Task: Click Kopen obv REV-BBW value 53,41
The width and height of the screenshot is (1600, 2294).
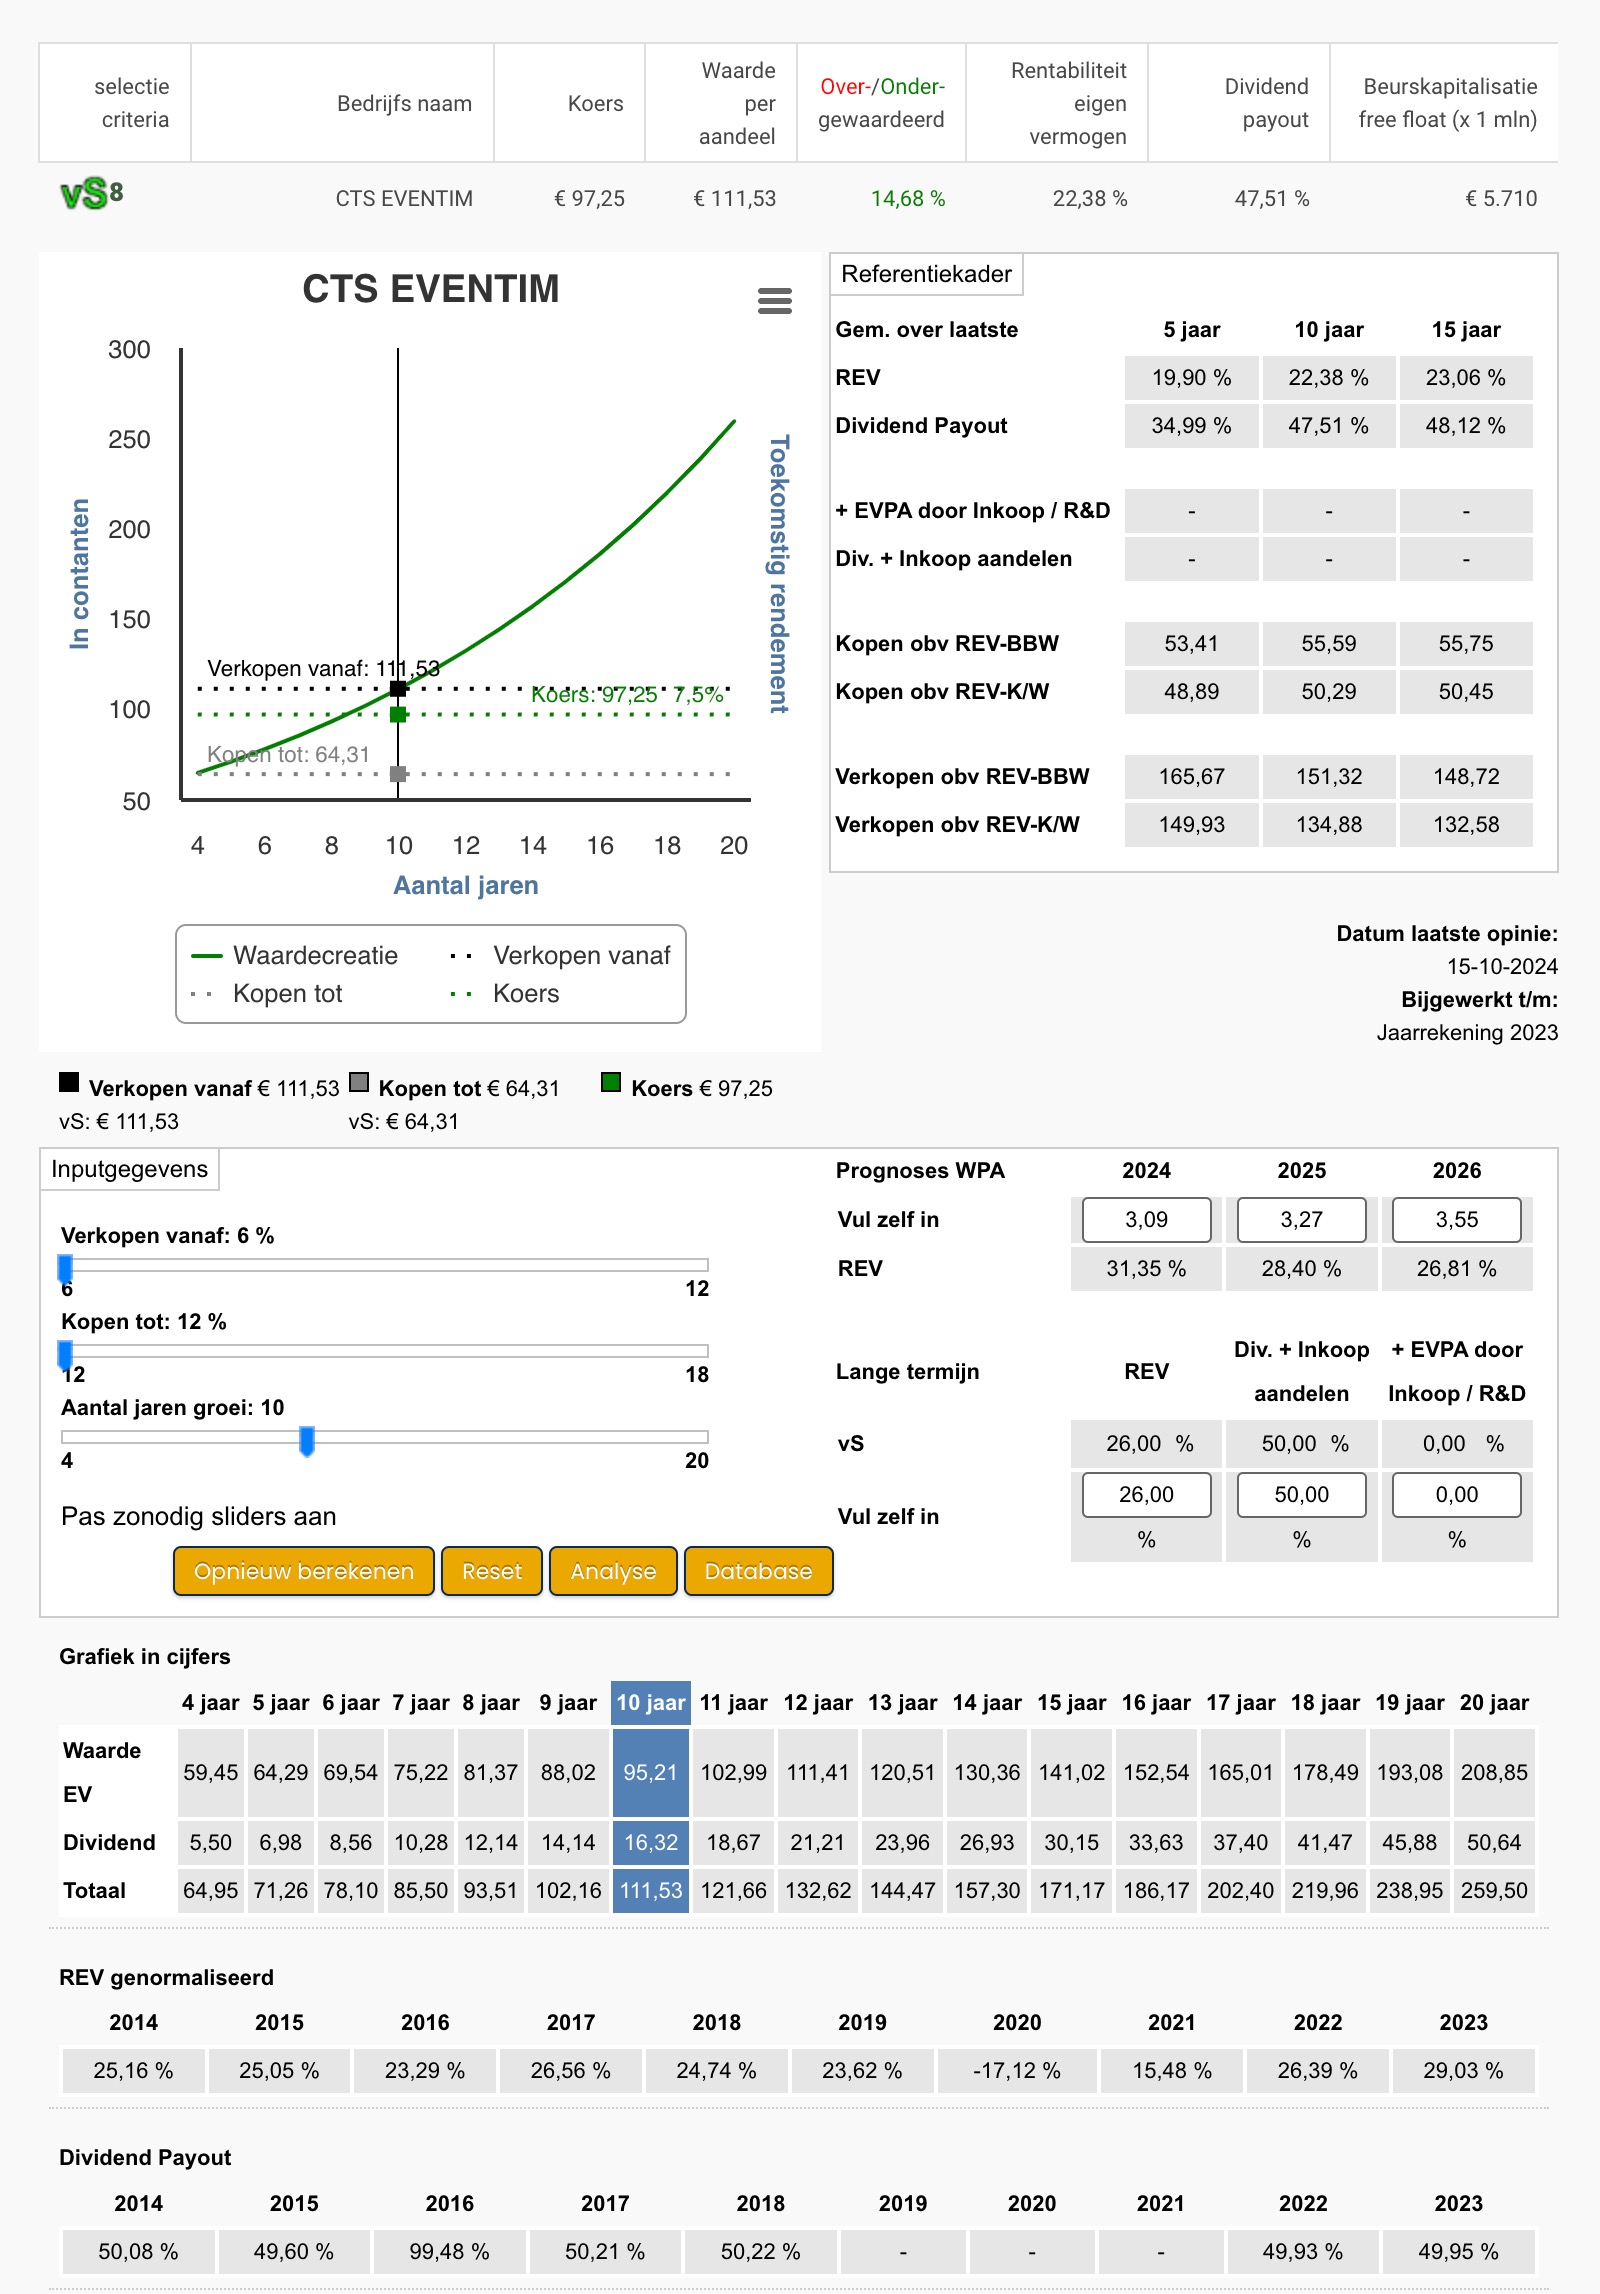Action: coord(1191,644)
